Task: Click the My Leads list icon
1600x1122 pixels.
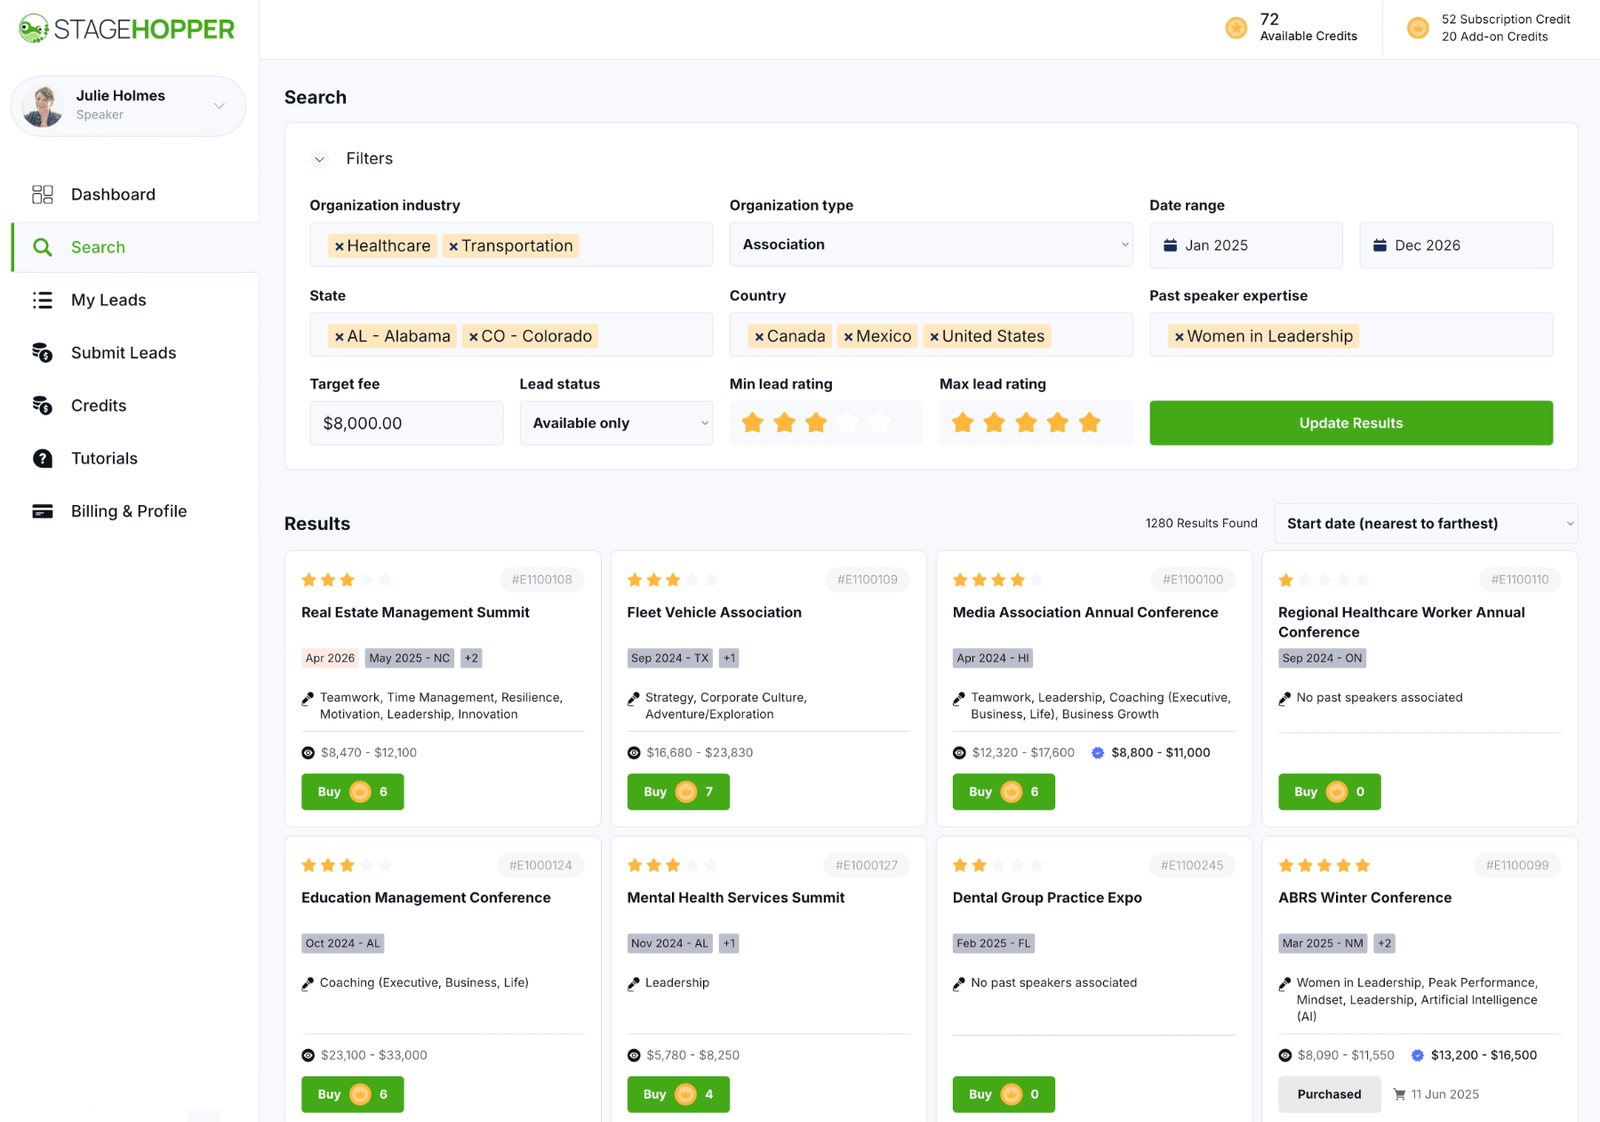Action: tap(42, 300)
